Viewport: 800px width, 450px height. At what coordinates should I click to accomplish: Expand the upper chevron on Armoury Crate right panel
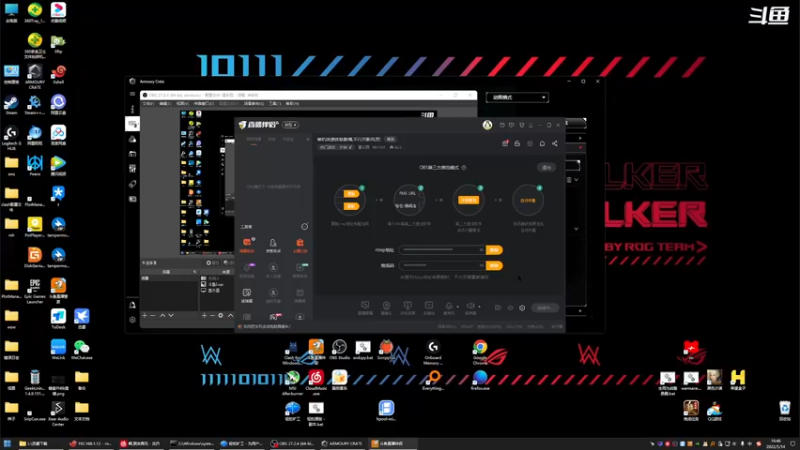click(577, 180)
